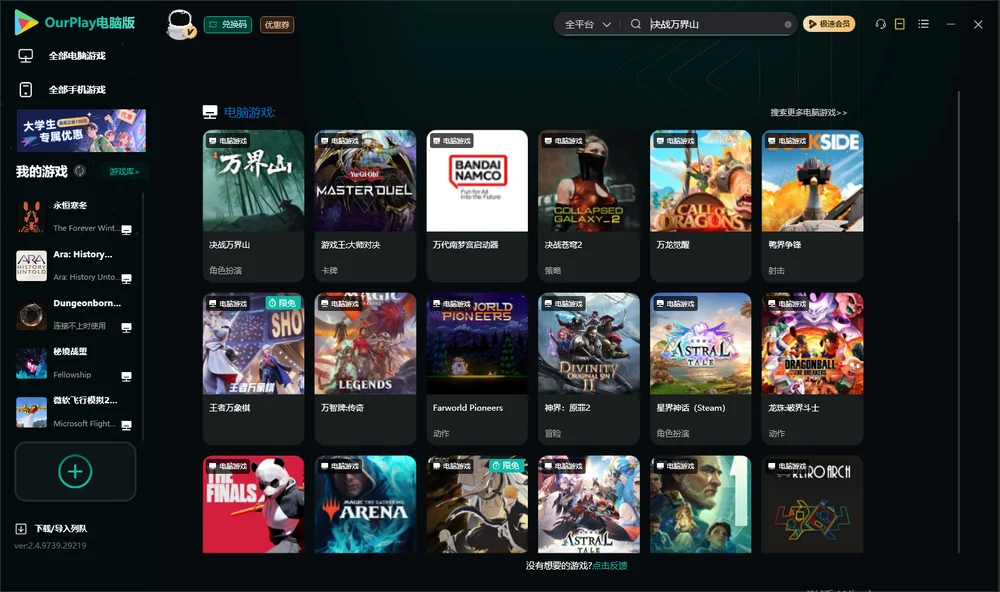Click the monitor icon beside 全部电脑游戏

point(26,56)
